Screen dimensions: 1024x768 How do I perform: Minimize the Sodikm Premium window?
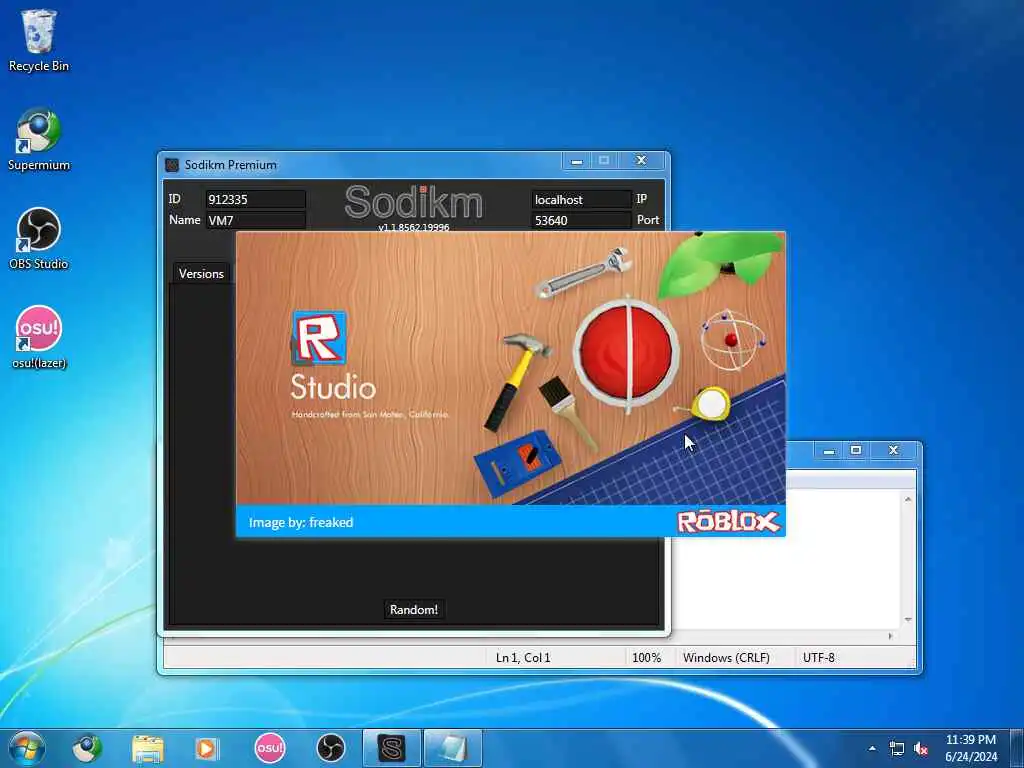click(577, 161)
